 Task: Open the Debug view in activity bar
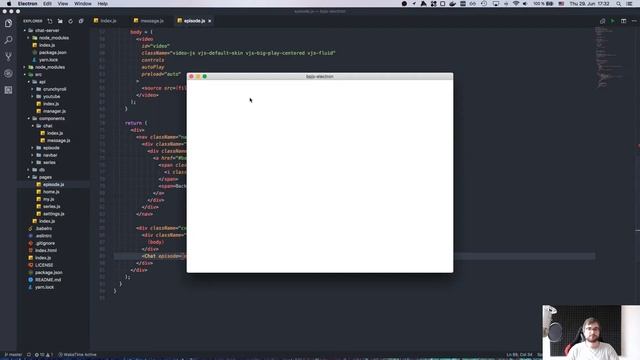click(8, 73)
